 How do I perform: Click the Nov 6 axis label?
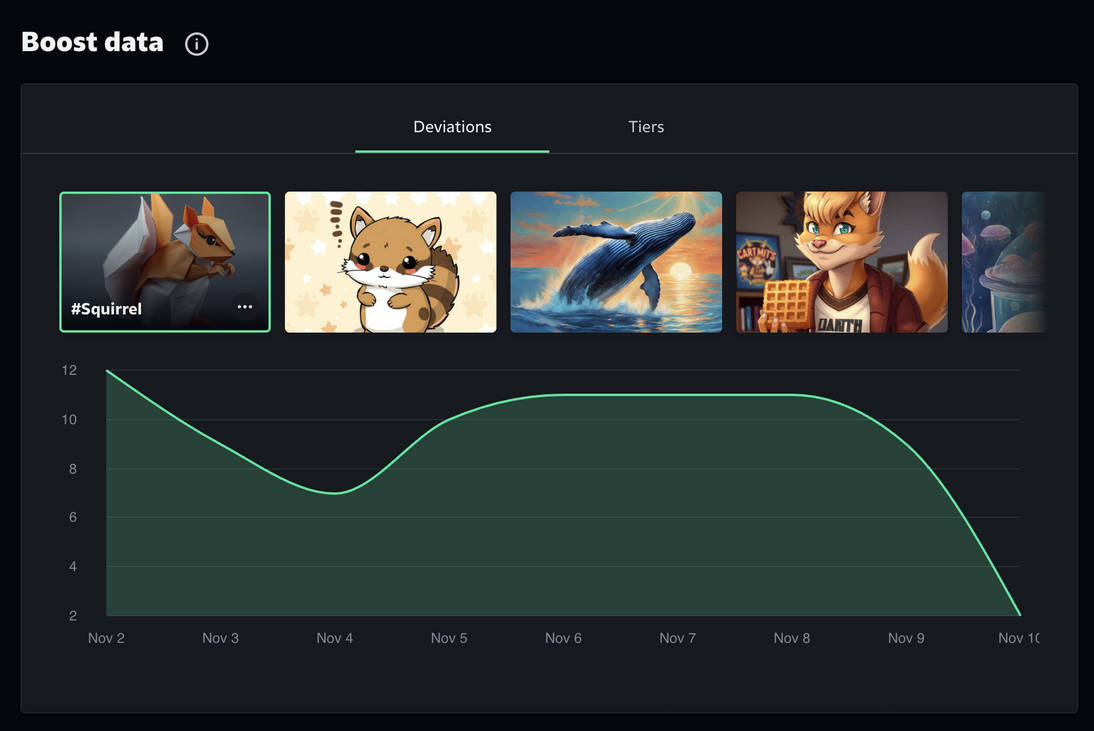pyautogui.click(x=563, y=638)
